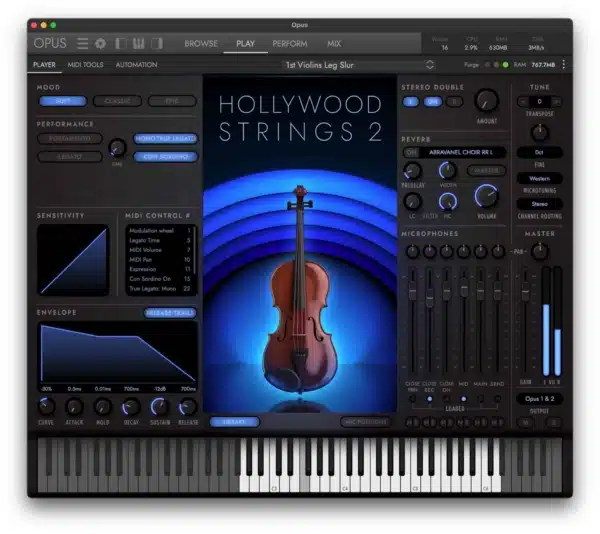Screen dimensions: 600x534
Task: Adjust the envelope Sustain knob
Action: 160,407
